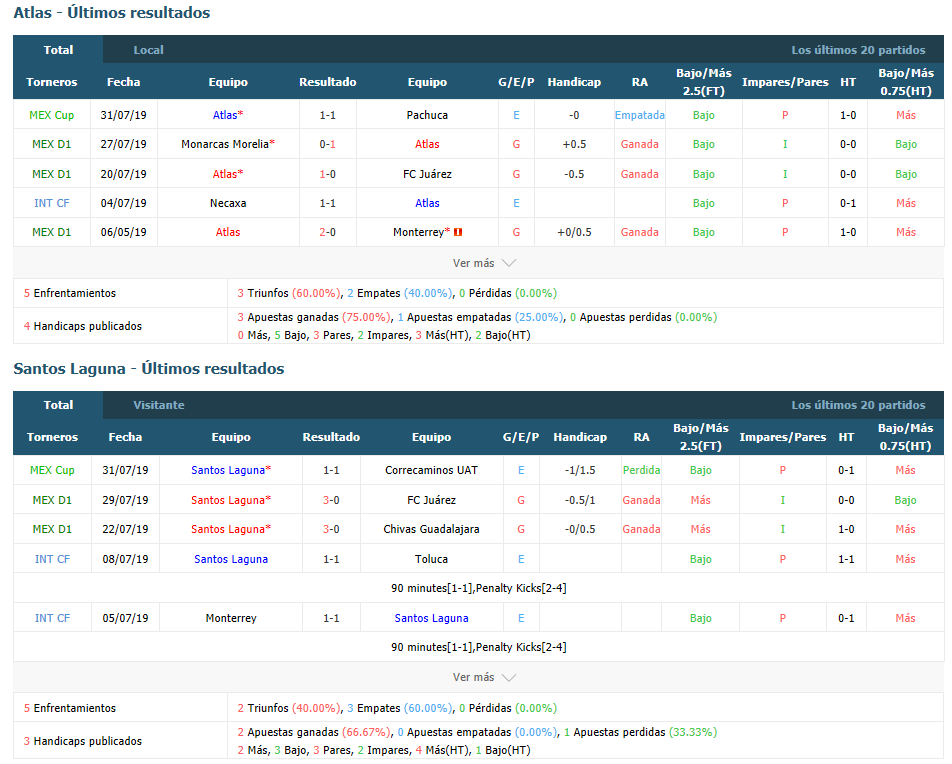Switch to the Local tab
Viewport: 952px width, 764px height.
pos(148,50)
